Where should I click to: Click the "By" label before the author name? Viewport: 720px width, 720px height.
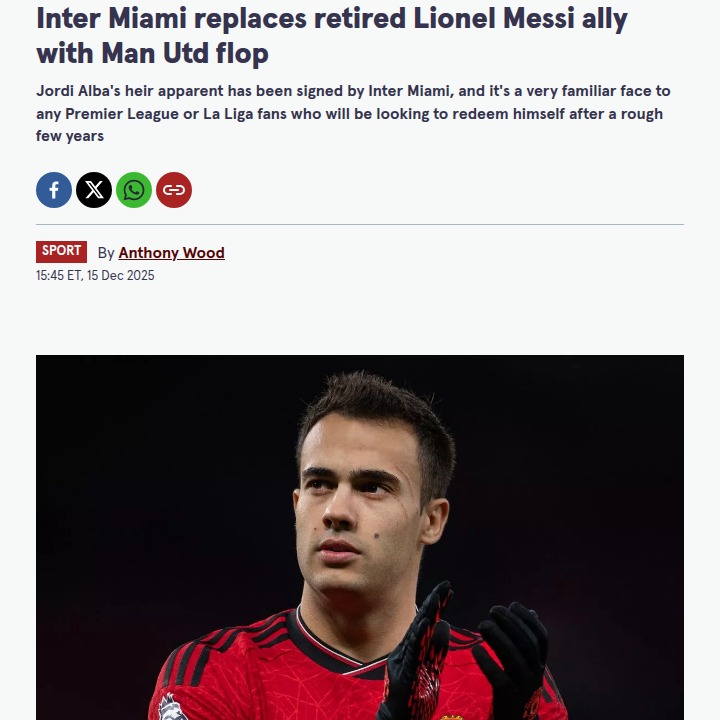(x=106, y=253)
